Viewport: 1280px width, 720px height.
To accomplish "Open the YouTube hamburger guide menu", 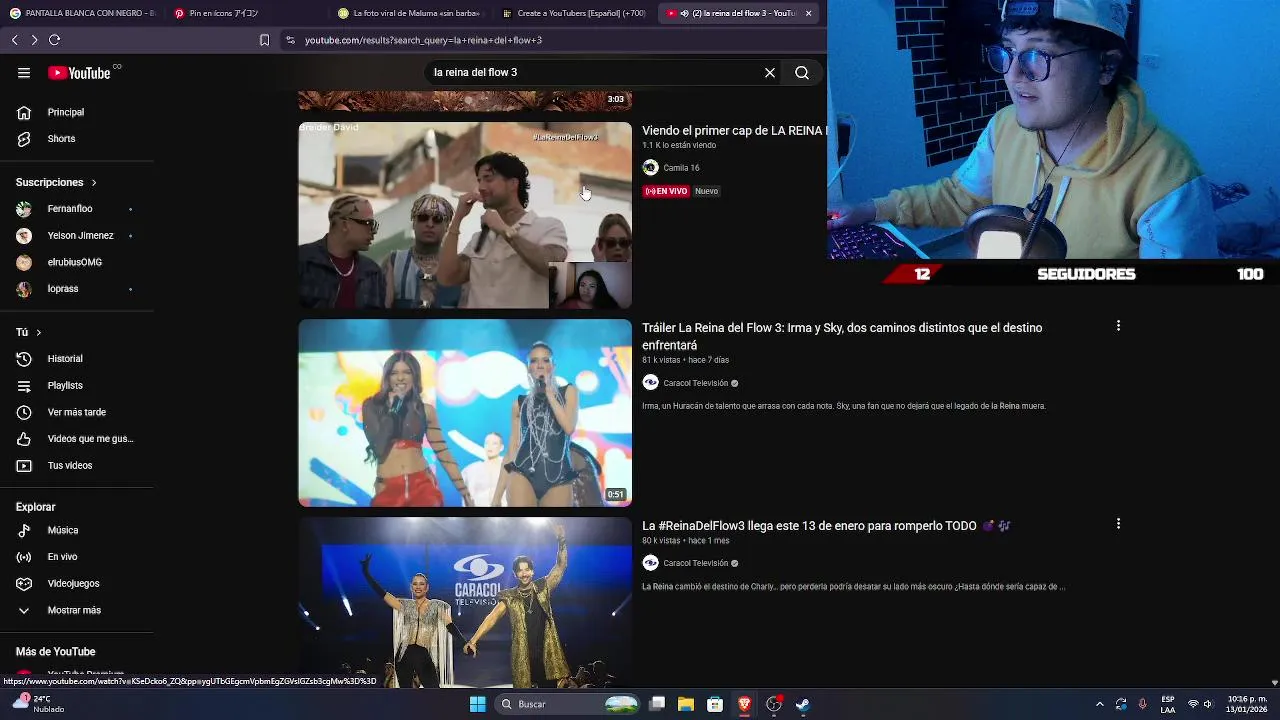I will pos(24,73).
